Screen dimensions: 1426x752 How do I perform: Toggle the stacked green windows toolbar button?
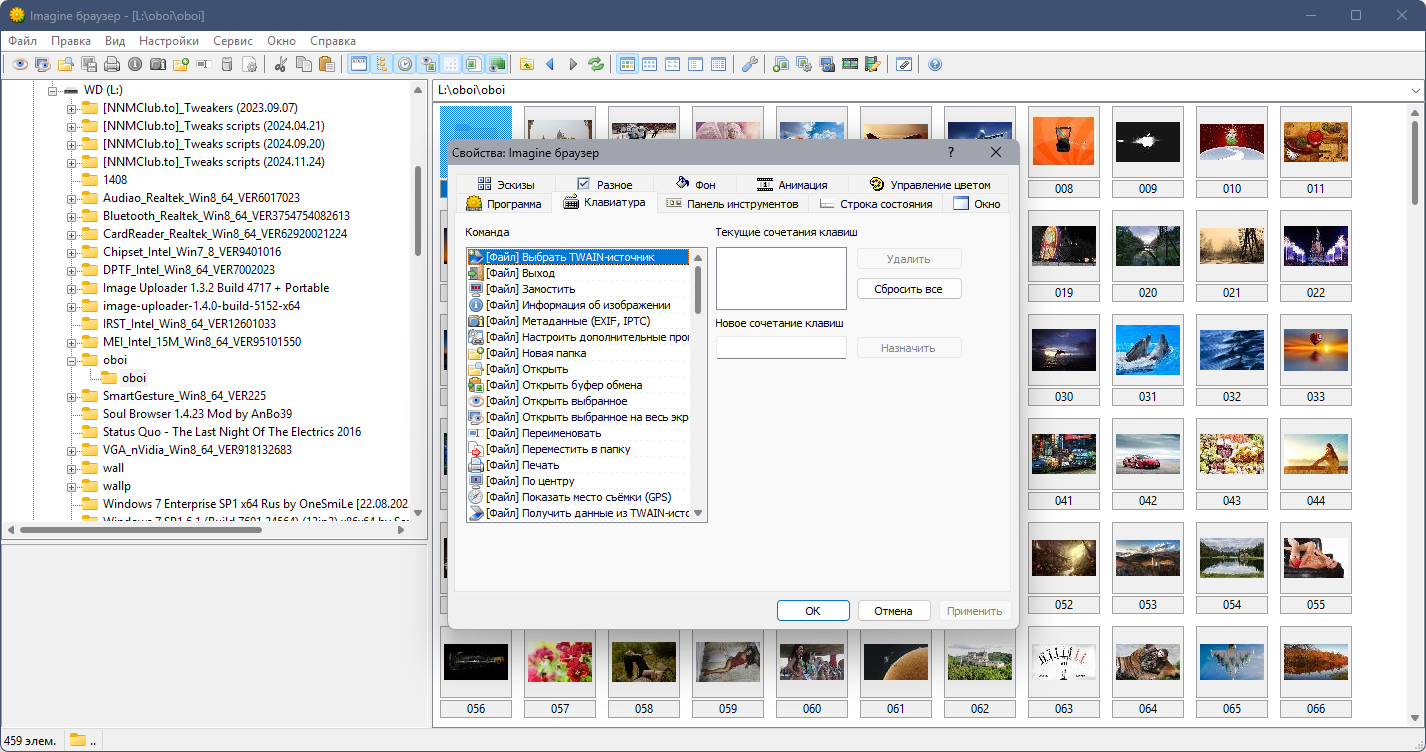click(496, 65)
